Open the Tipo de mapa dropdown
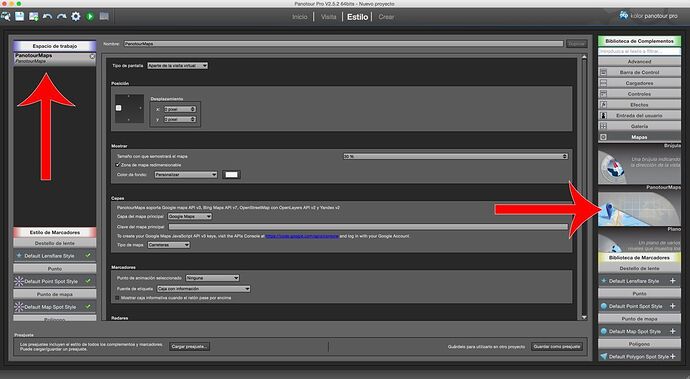 pyautogui.click(x=169, y=245)
